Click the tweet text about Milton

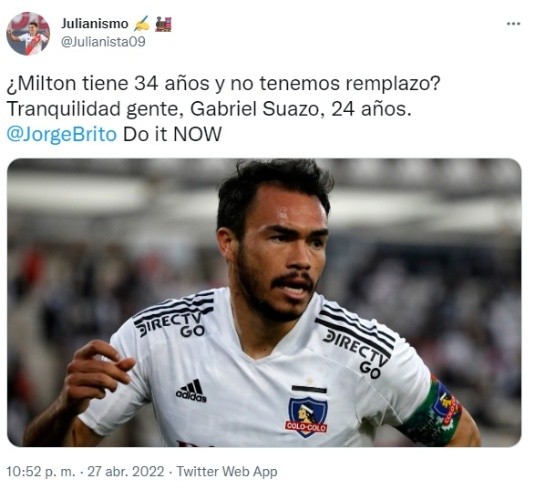click(x=223, y=84)
